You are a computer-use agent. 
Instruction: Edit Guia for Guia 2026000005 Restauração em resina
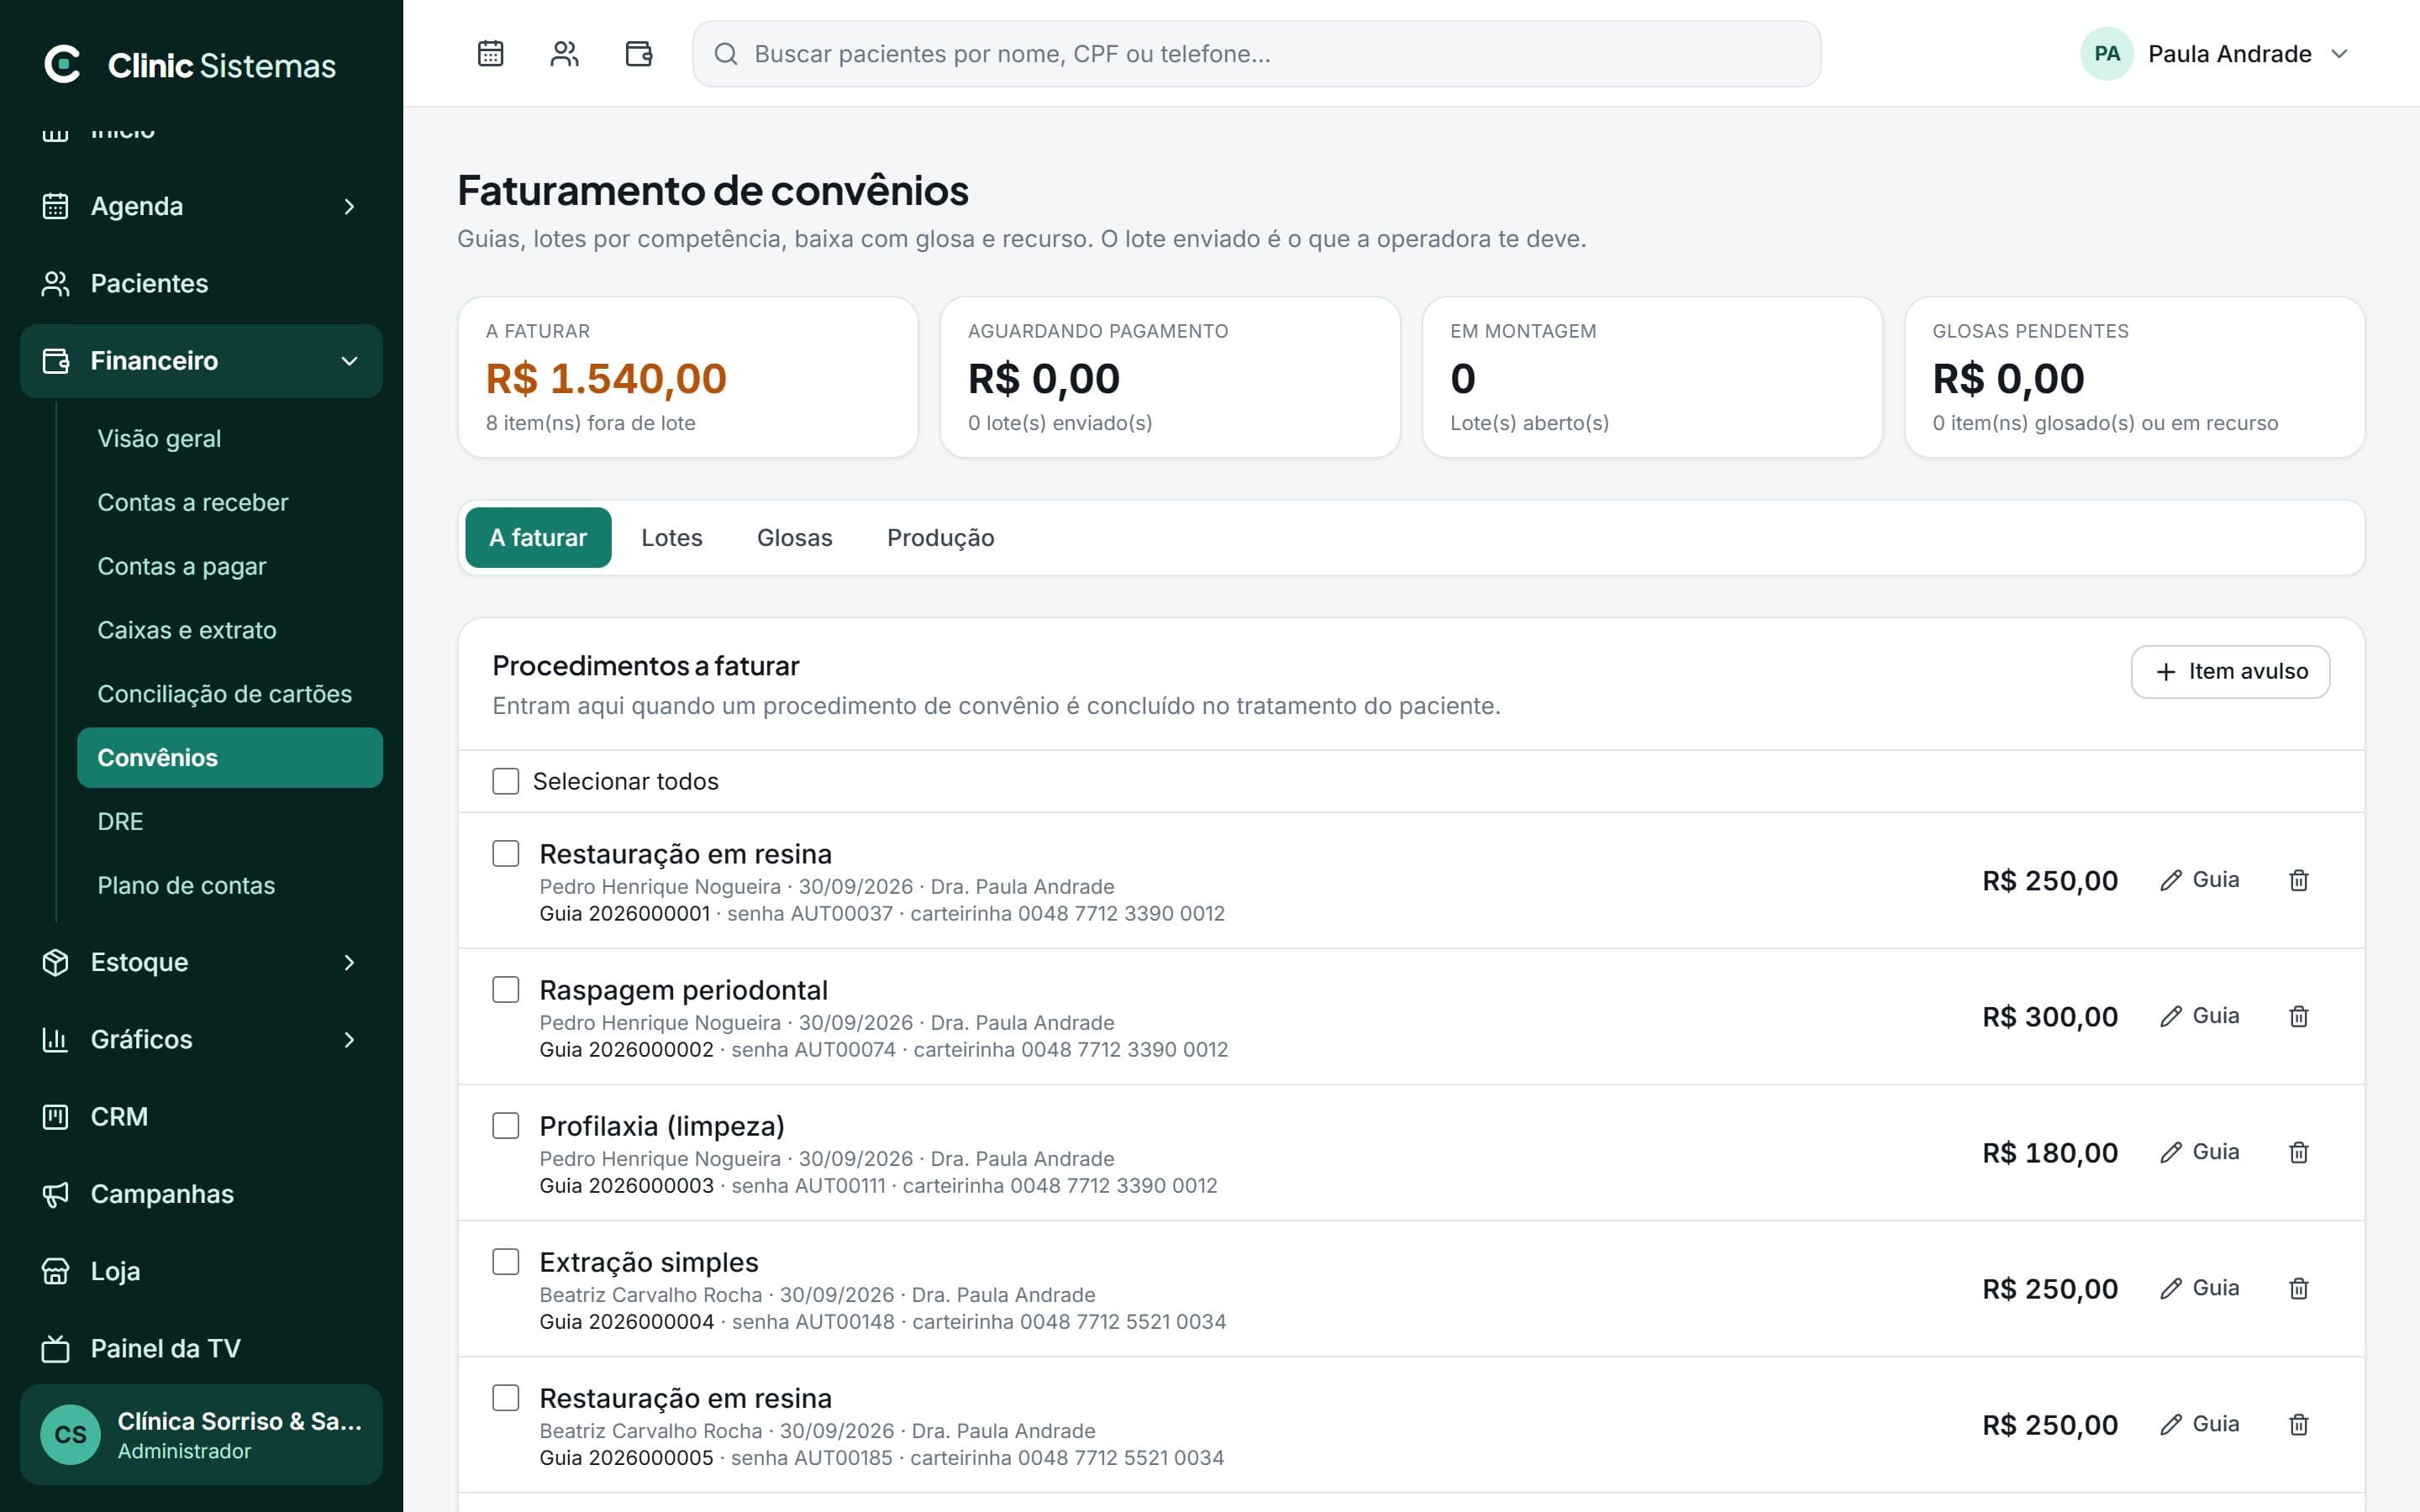point(2199,1424)
